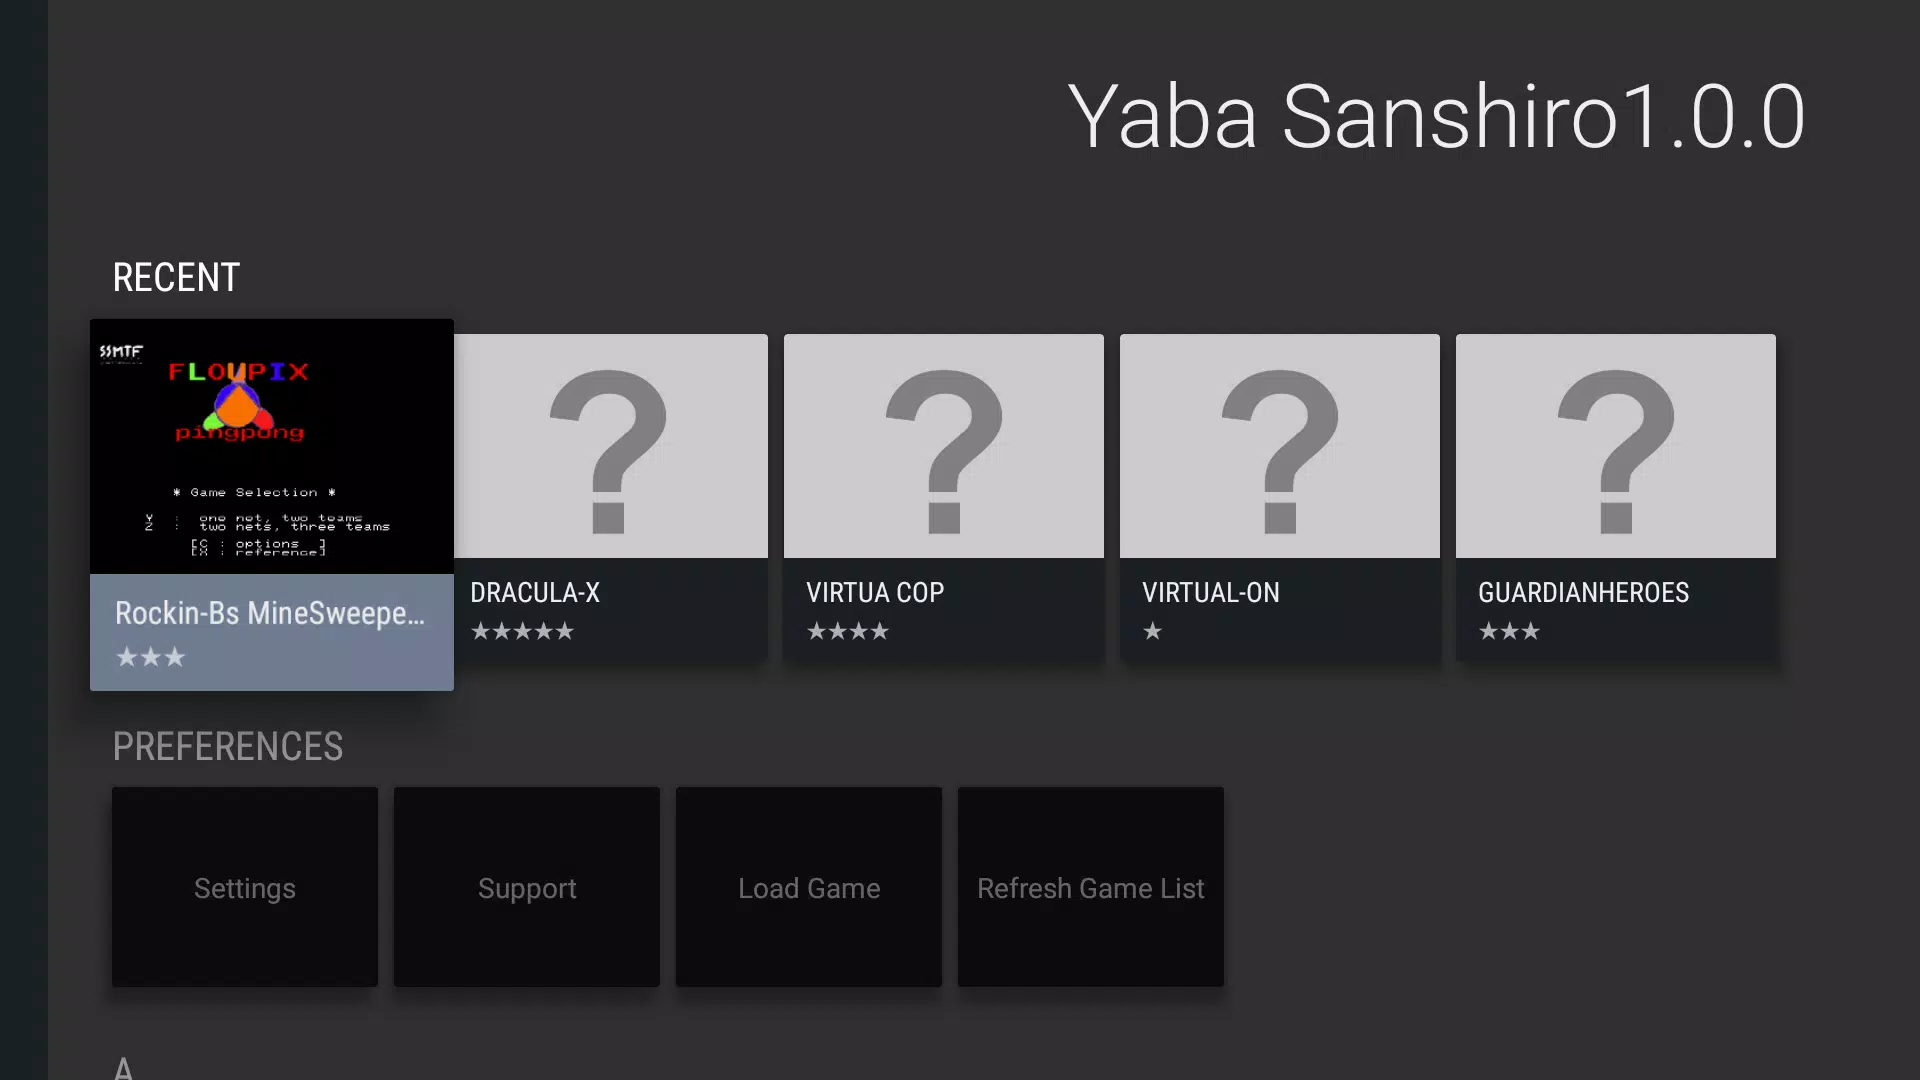This screenshot has height=1080, width=1920.
Task: Expand partially visible bottom section
Action: 124,1065
